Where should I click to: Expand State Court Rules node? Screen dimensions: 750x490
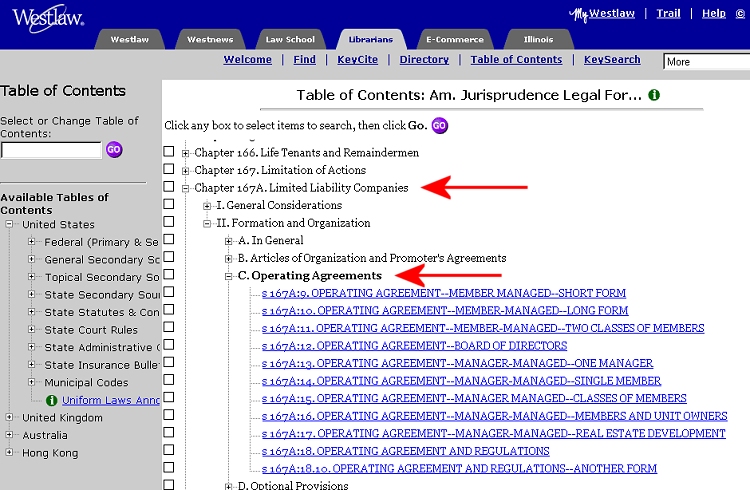(32, 329)
